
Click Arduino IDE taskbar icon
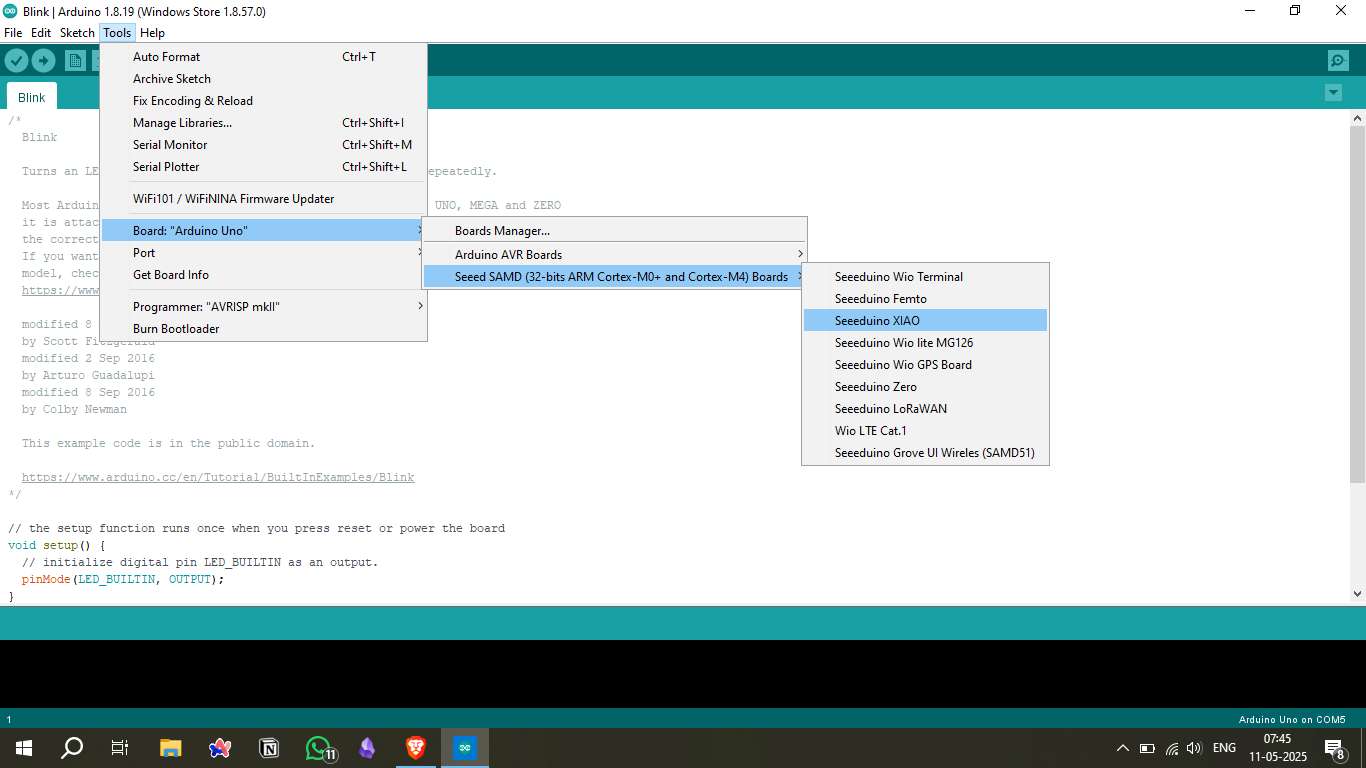pyautogui.click(x=464, y=747)
